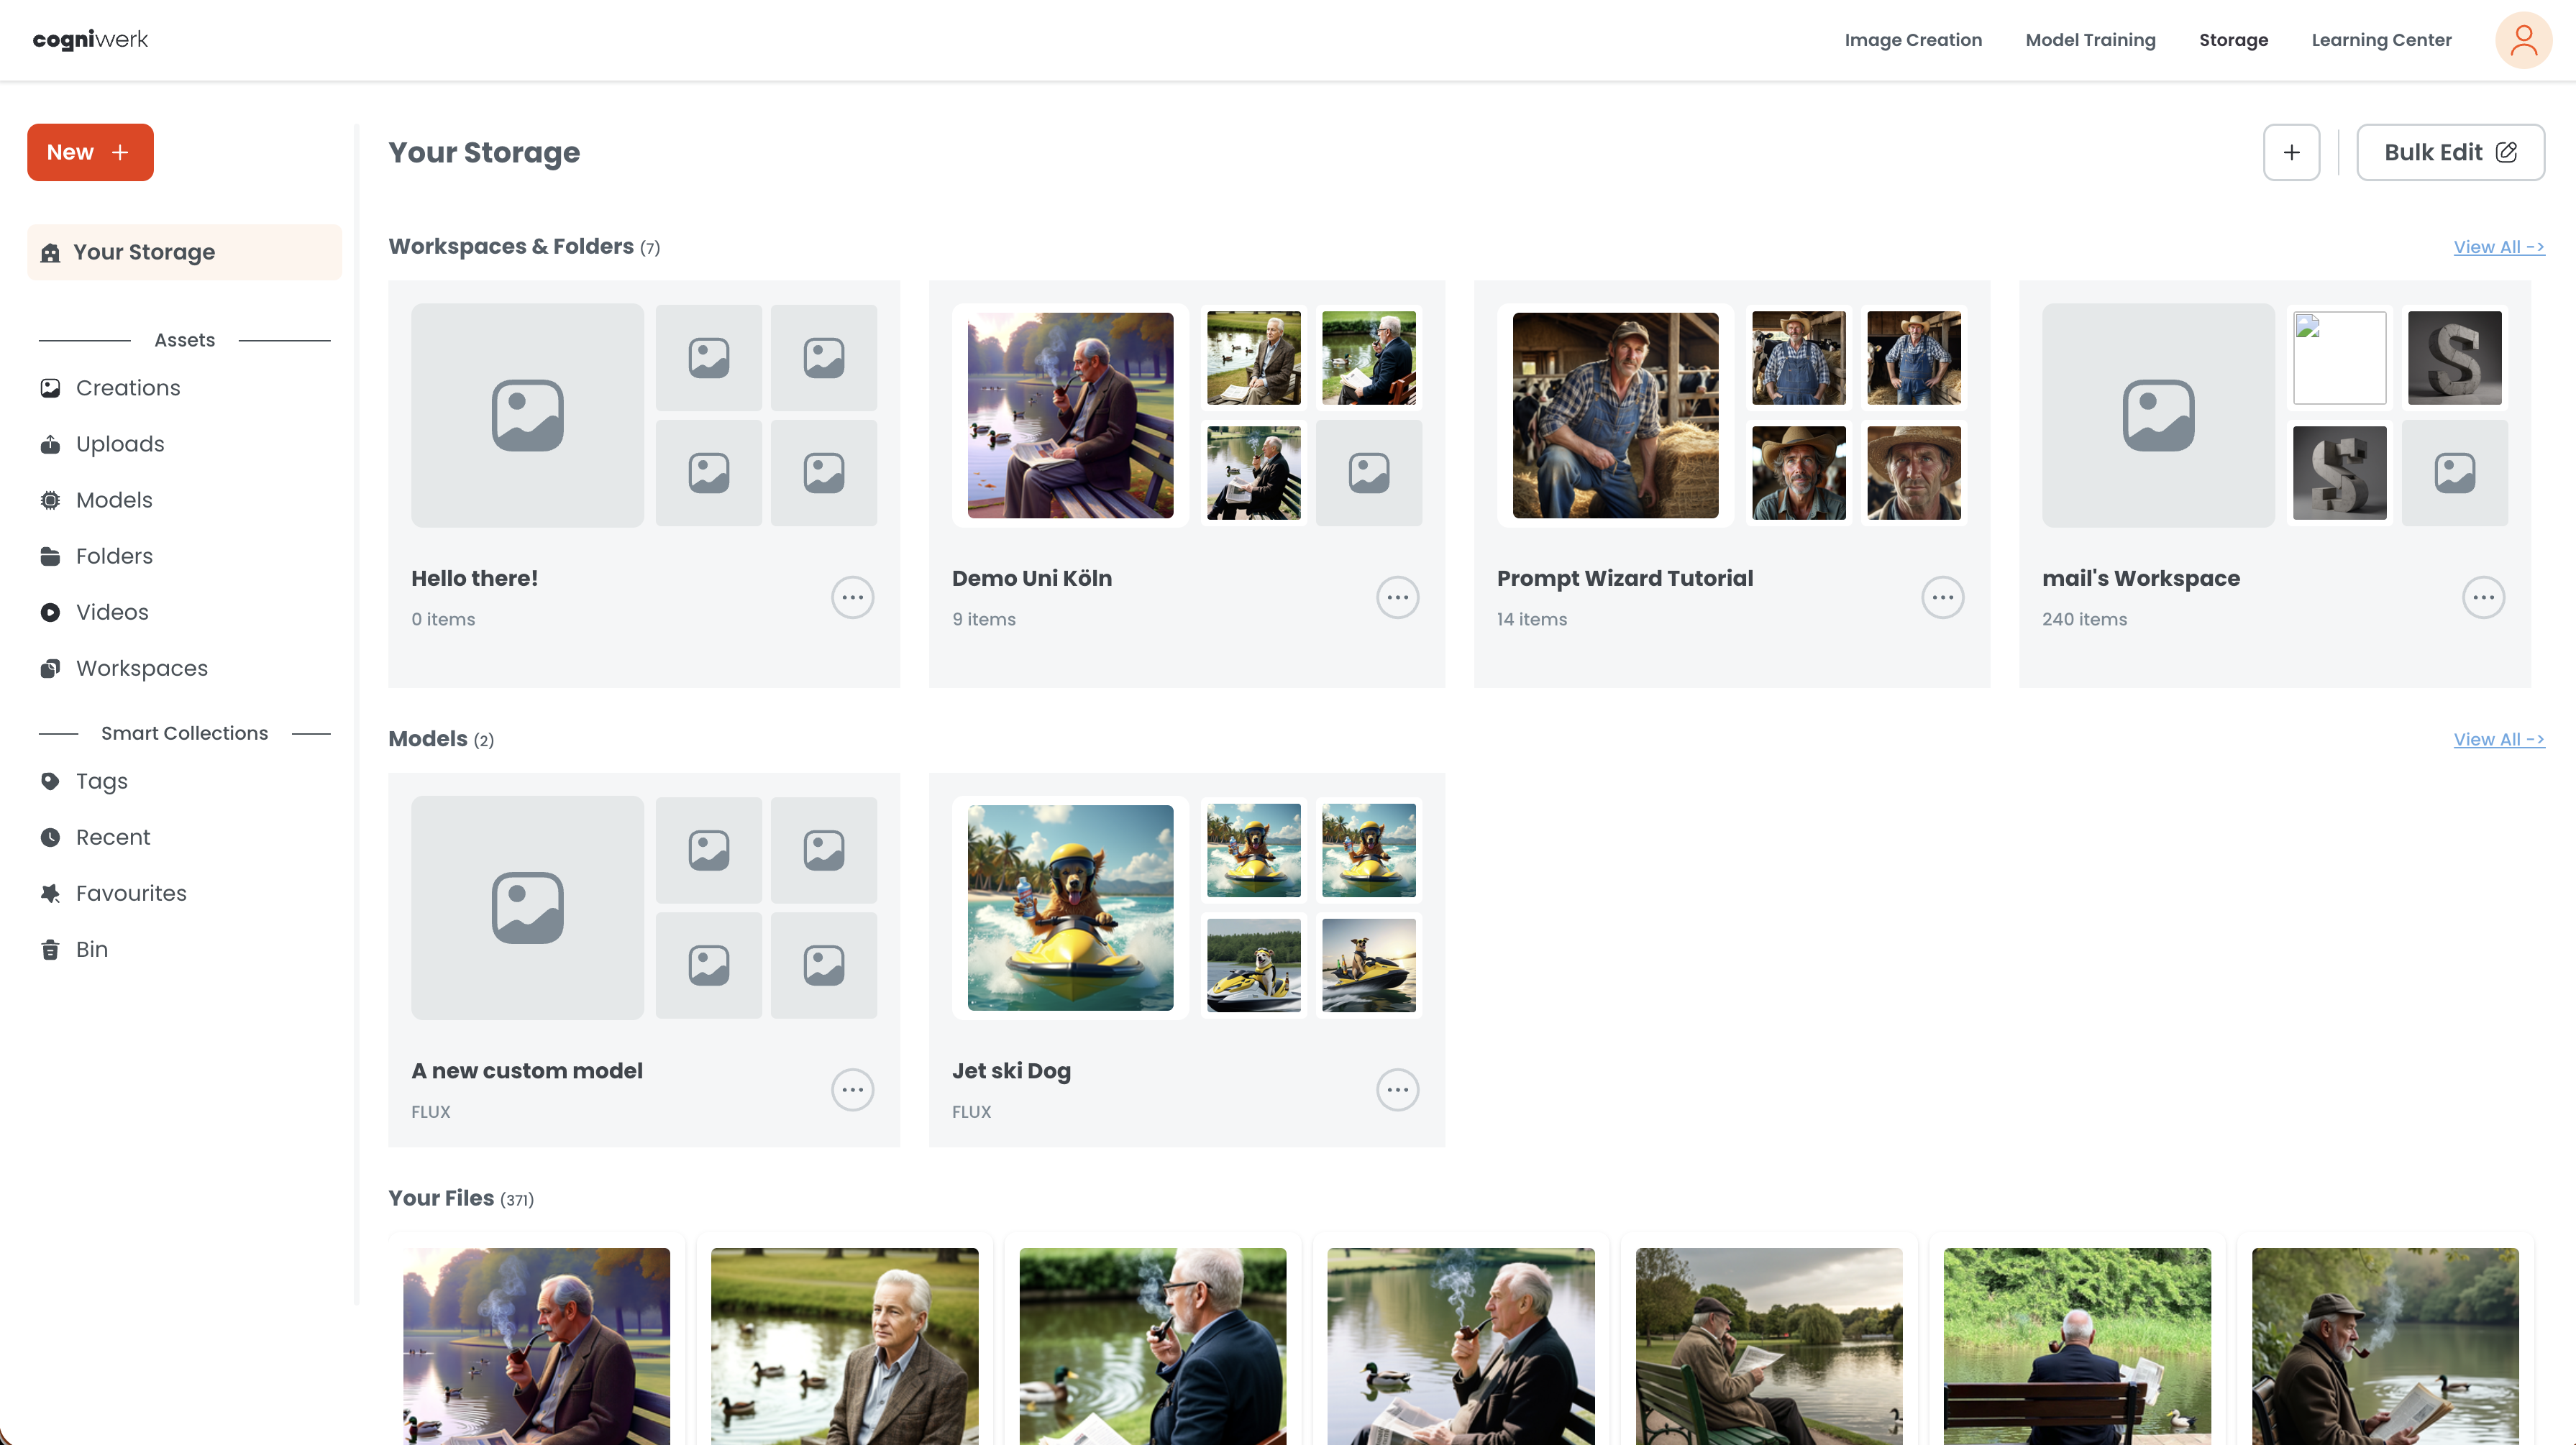Viewport: 2576px width, 1445px height.
Task: Open the Favourites smart collection
Action: [x=131, y=893]
